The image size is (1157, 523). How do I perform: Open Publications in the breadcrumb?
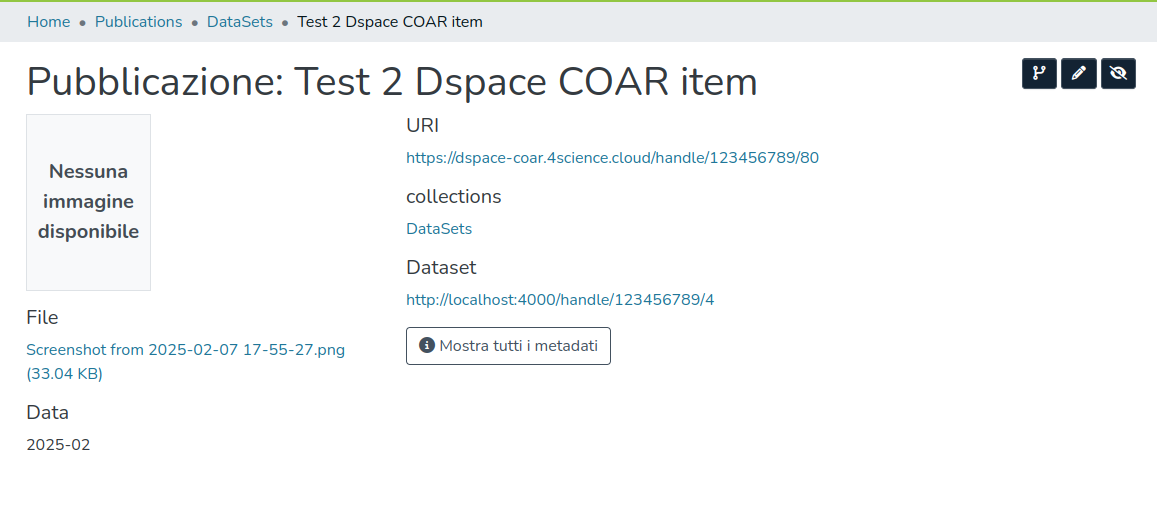click(x=138, y=22)
